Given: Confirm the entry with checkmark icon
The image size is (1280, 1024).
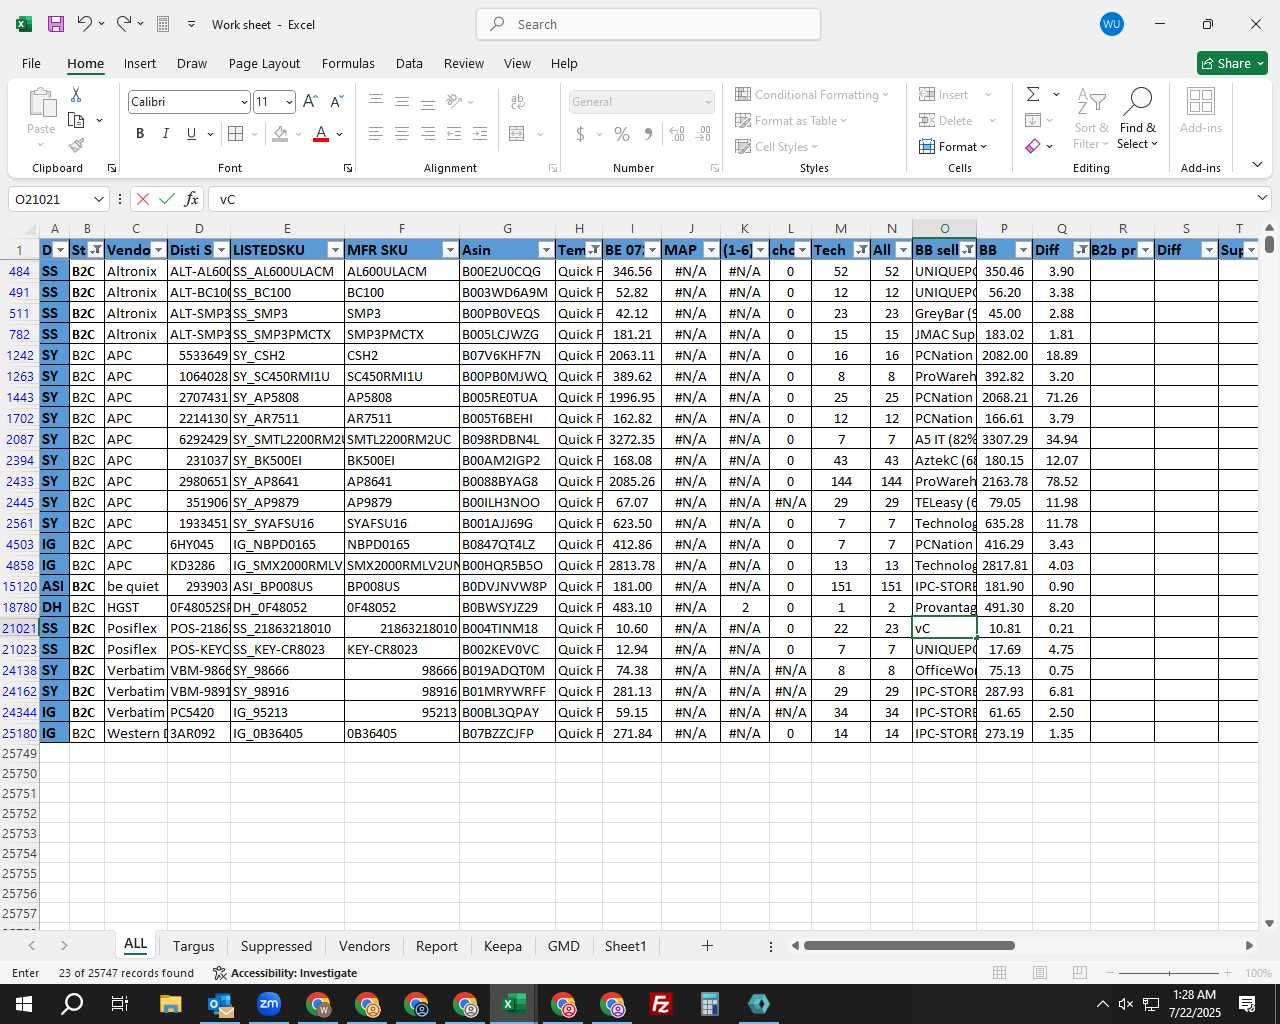Looking at the screenshot, I should pos(167,199).
